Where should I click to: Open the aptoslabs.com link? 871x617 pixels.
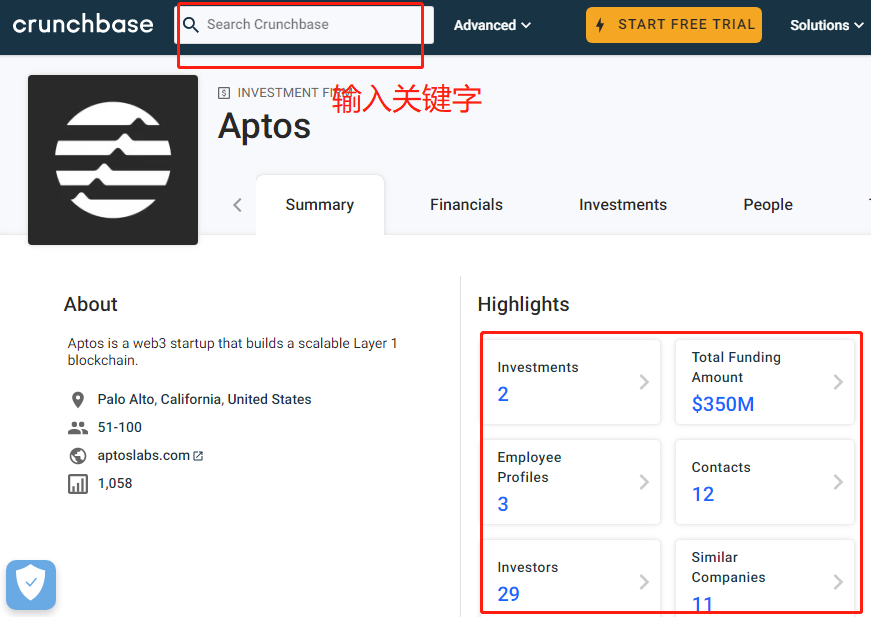pyautogui.click(x=144, y=455)
